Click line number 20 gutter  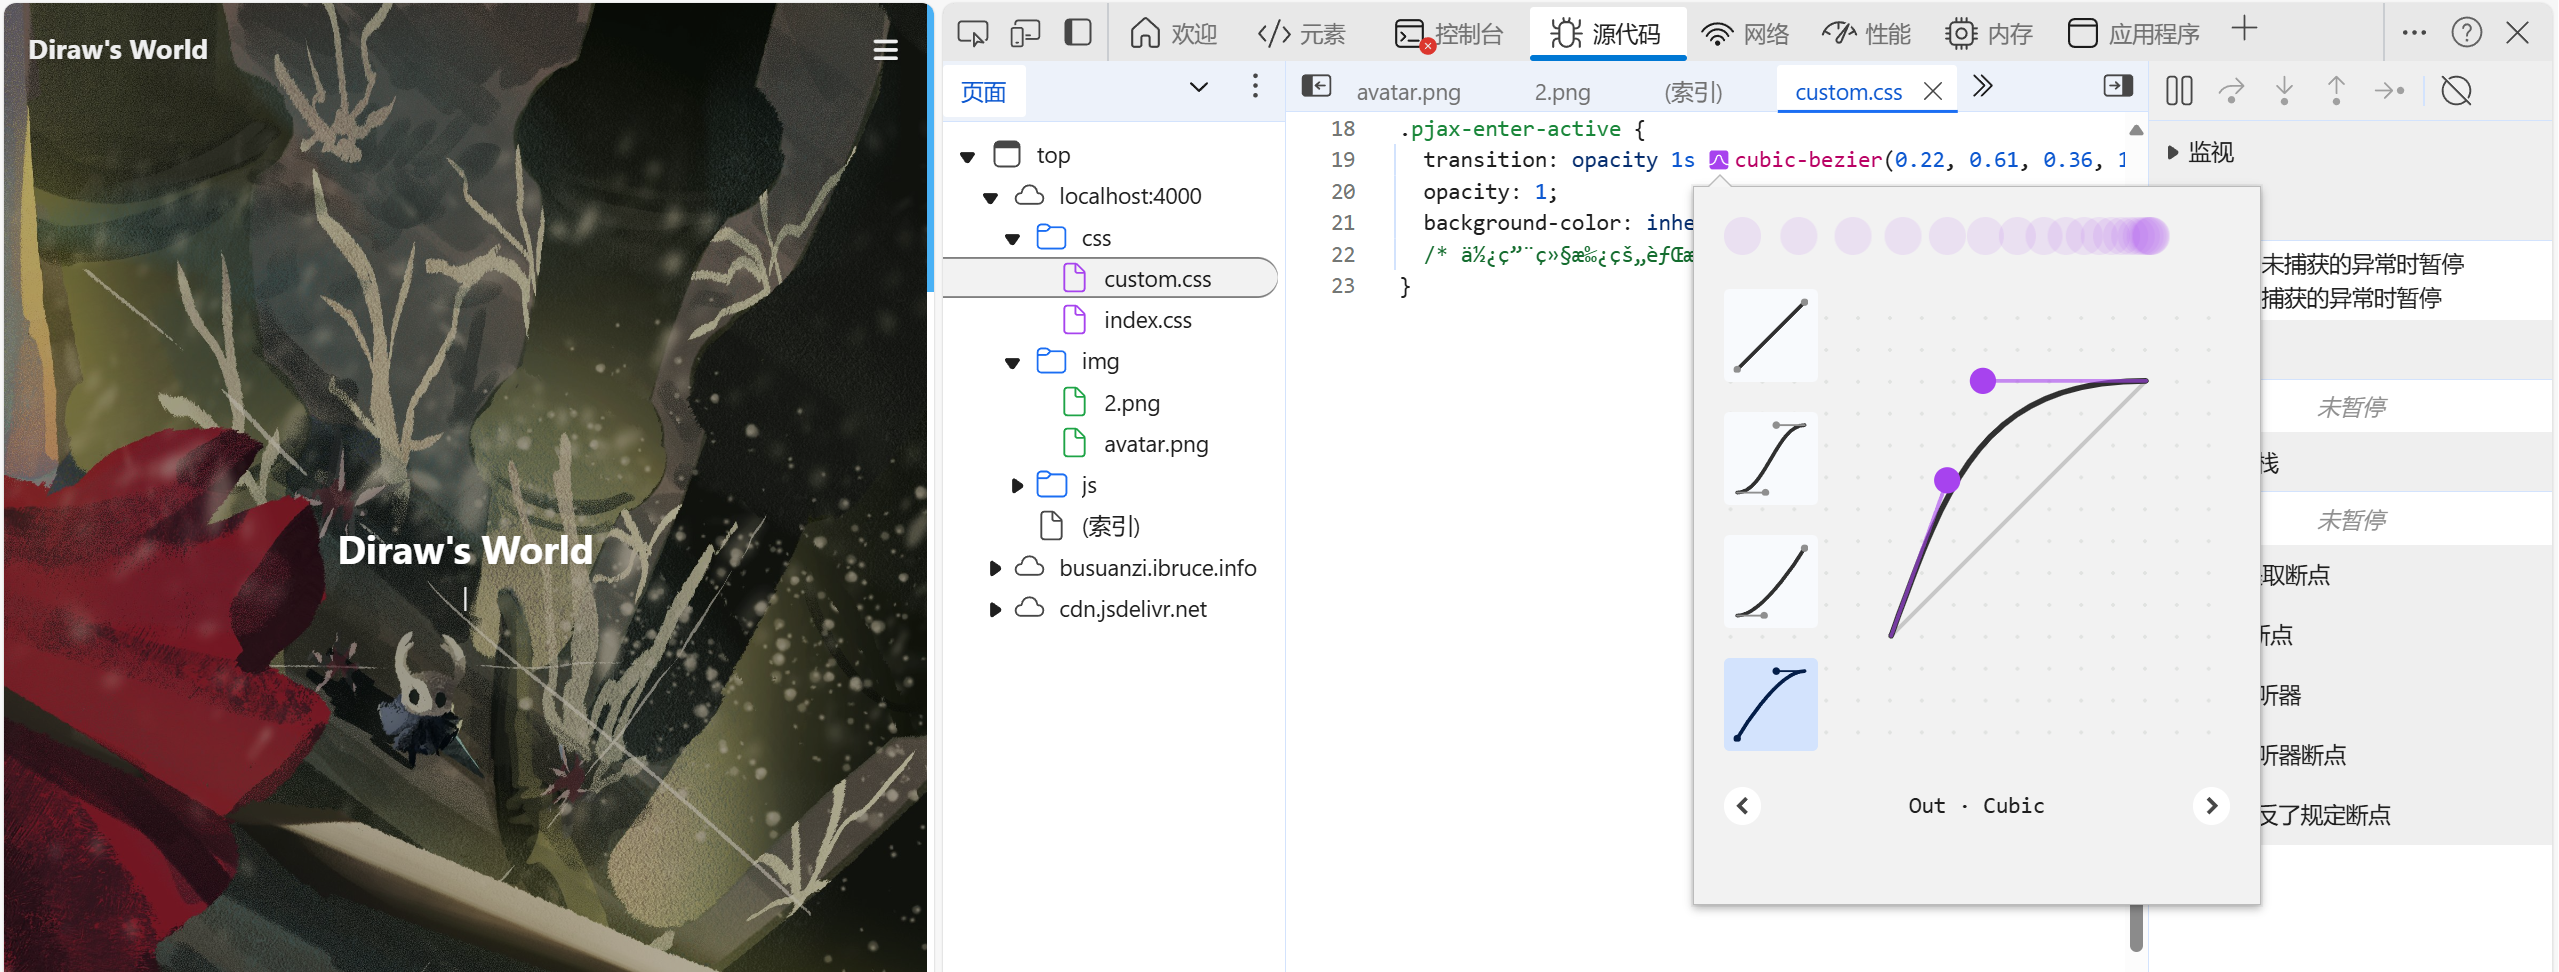(1343, 192)
